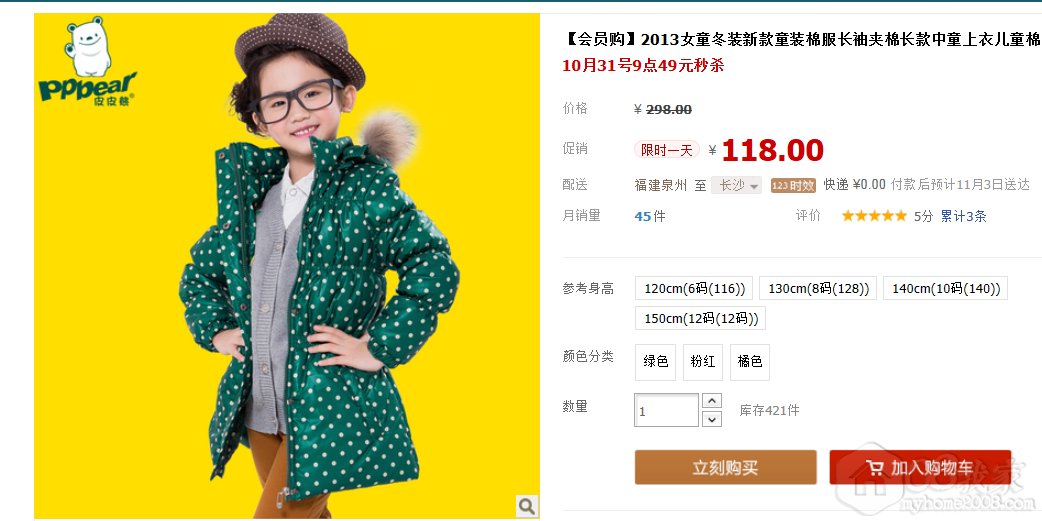The width and height of the screenshot is (1042, 521).
Task: Click the 立刻购买 buy now button
Action: tap(726, 468)
